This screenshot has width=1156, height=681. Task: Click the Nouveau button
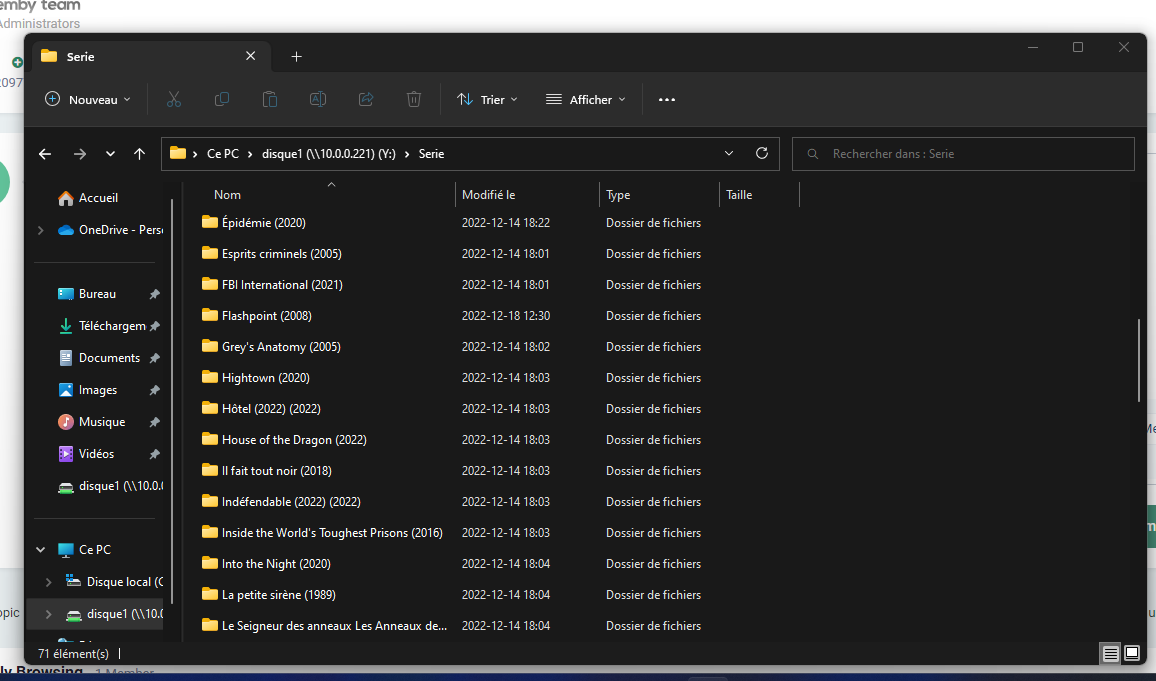88,99
